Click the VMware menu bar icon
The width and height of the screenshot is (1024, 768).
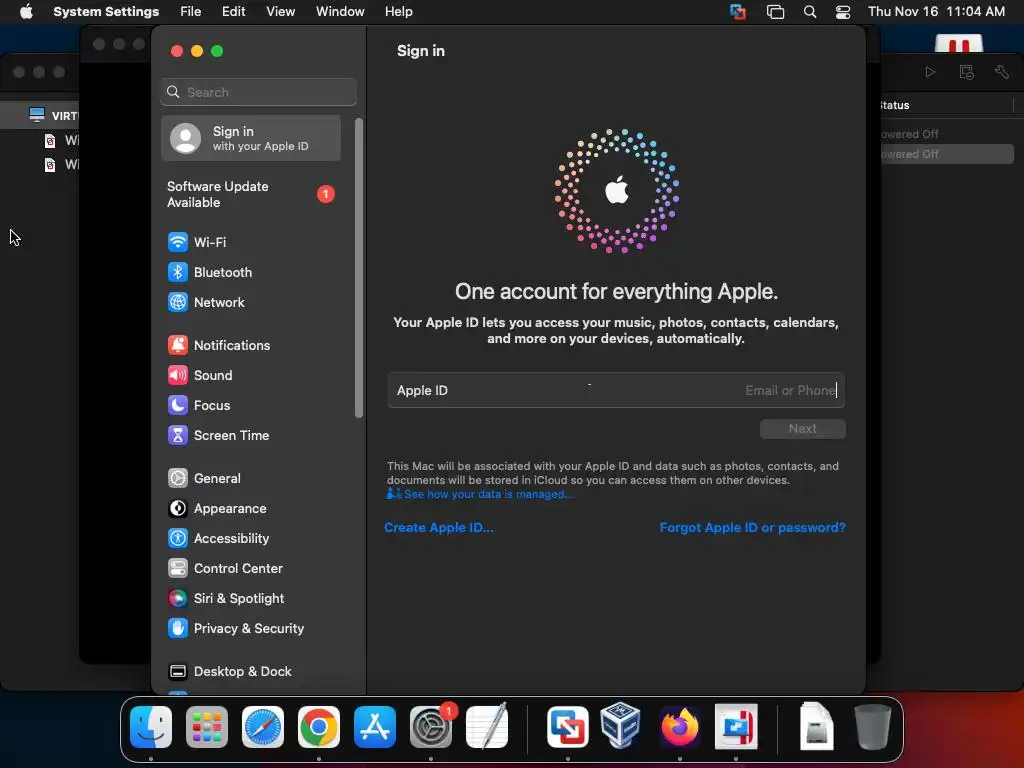[x=738, y=12]
